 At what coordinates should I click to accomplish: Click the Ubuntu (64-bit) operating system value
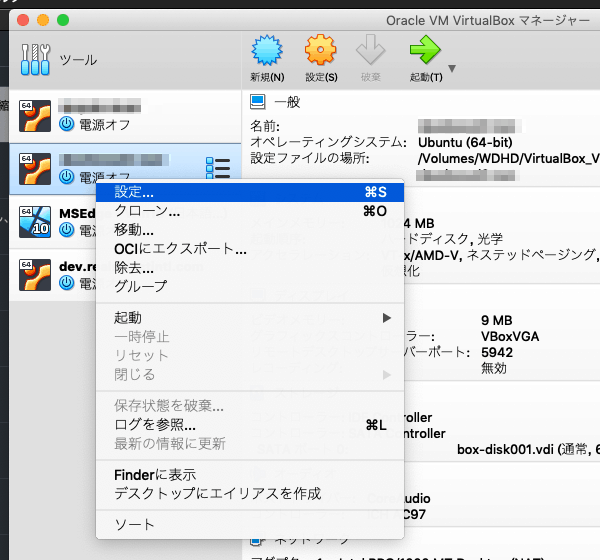click(x=465, y=142)
